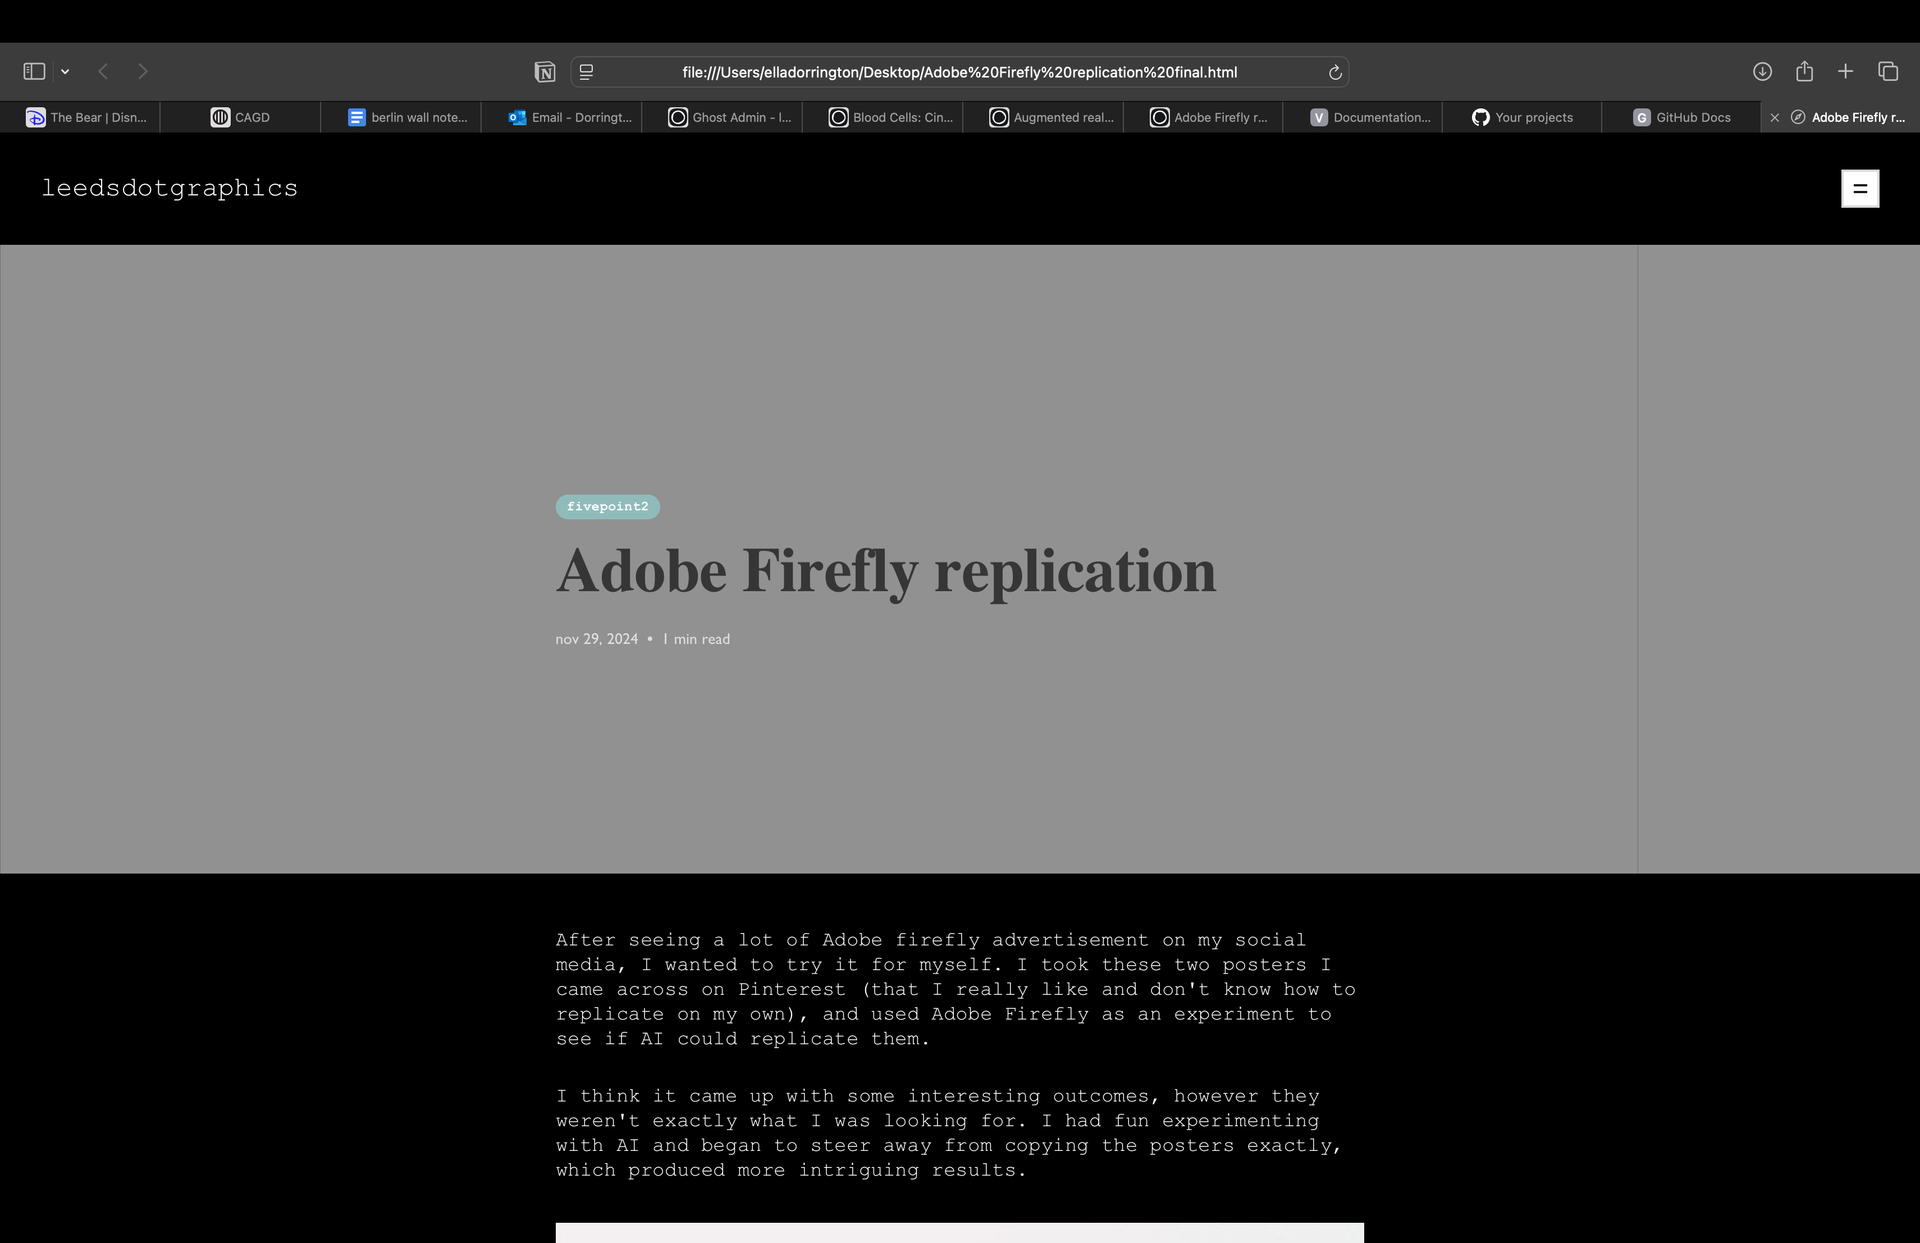Expand the leedsdotgraphics site navigation menu
This screenshot has height=1243, width=1920.
pyautogui.click(x=1860, y=190)
